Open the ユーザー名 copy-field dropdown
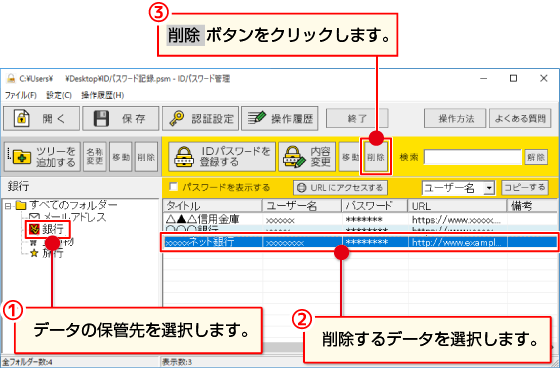The image size is (560, 368). click(x=489, y=188)
